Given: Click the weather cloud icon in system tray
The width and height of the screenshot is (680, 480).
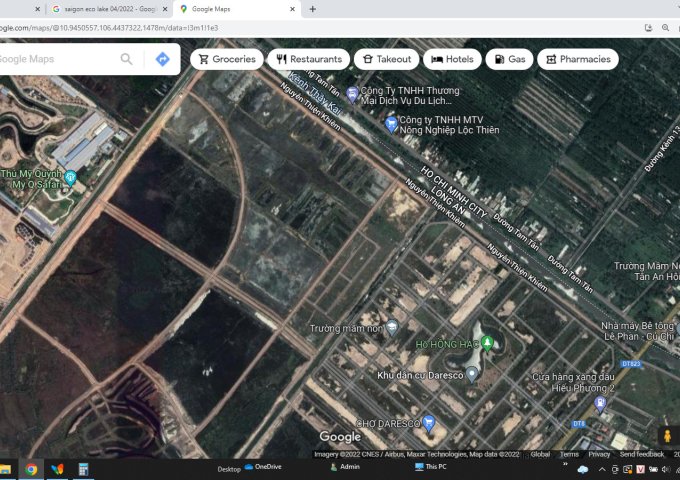Looking at the screenshot, I should 583,469.
